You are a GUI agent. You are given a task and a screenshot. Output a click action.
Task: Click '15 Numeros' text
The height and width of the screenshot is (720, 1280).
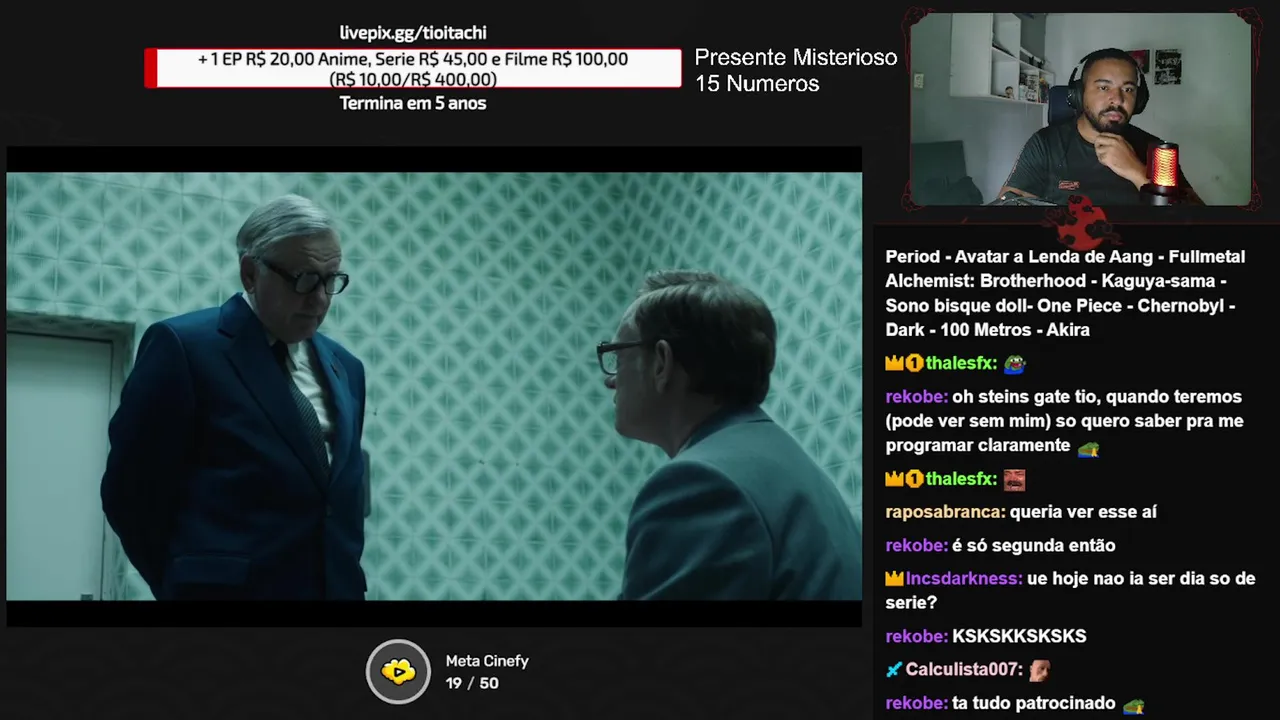click(757, 84)
